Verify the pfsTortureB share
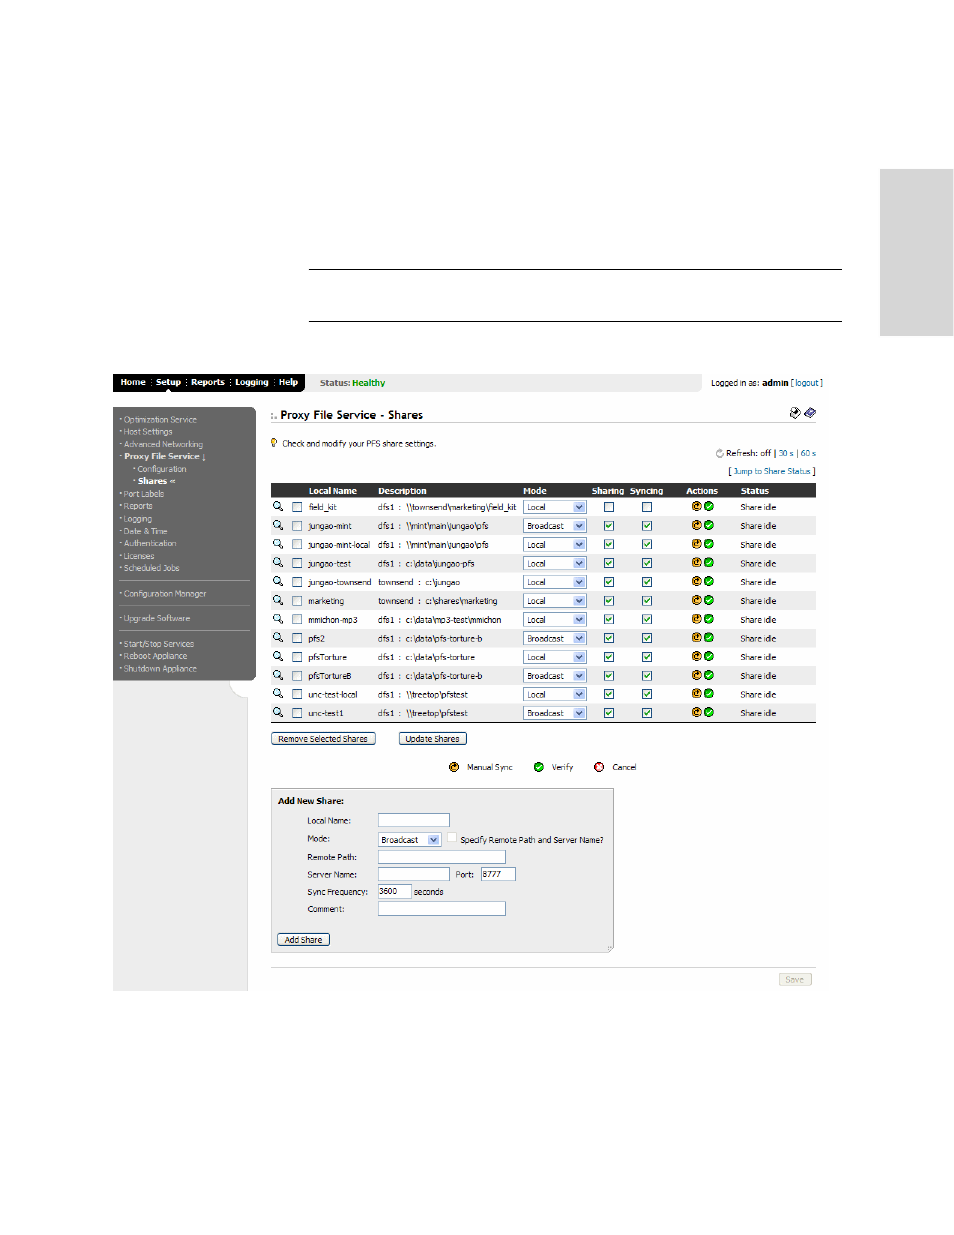Viewport: 954px width, 1235px height. [x=709, y=675]
